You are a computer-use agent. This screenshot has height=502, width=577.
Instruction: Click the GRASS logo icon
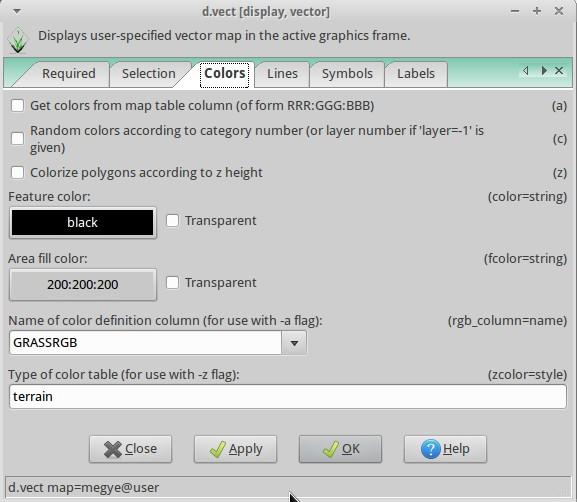pyautogui.click(x=18, y=40)
